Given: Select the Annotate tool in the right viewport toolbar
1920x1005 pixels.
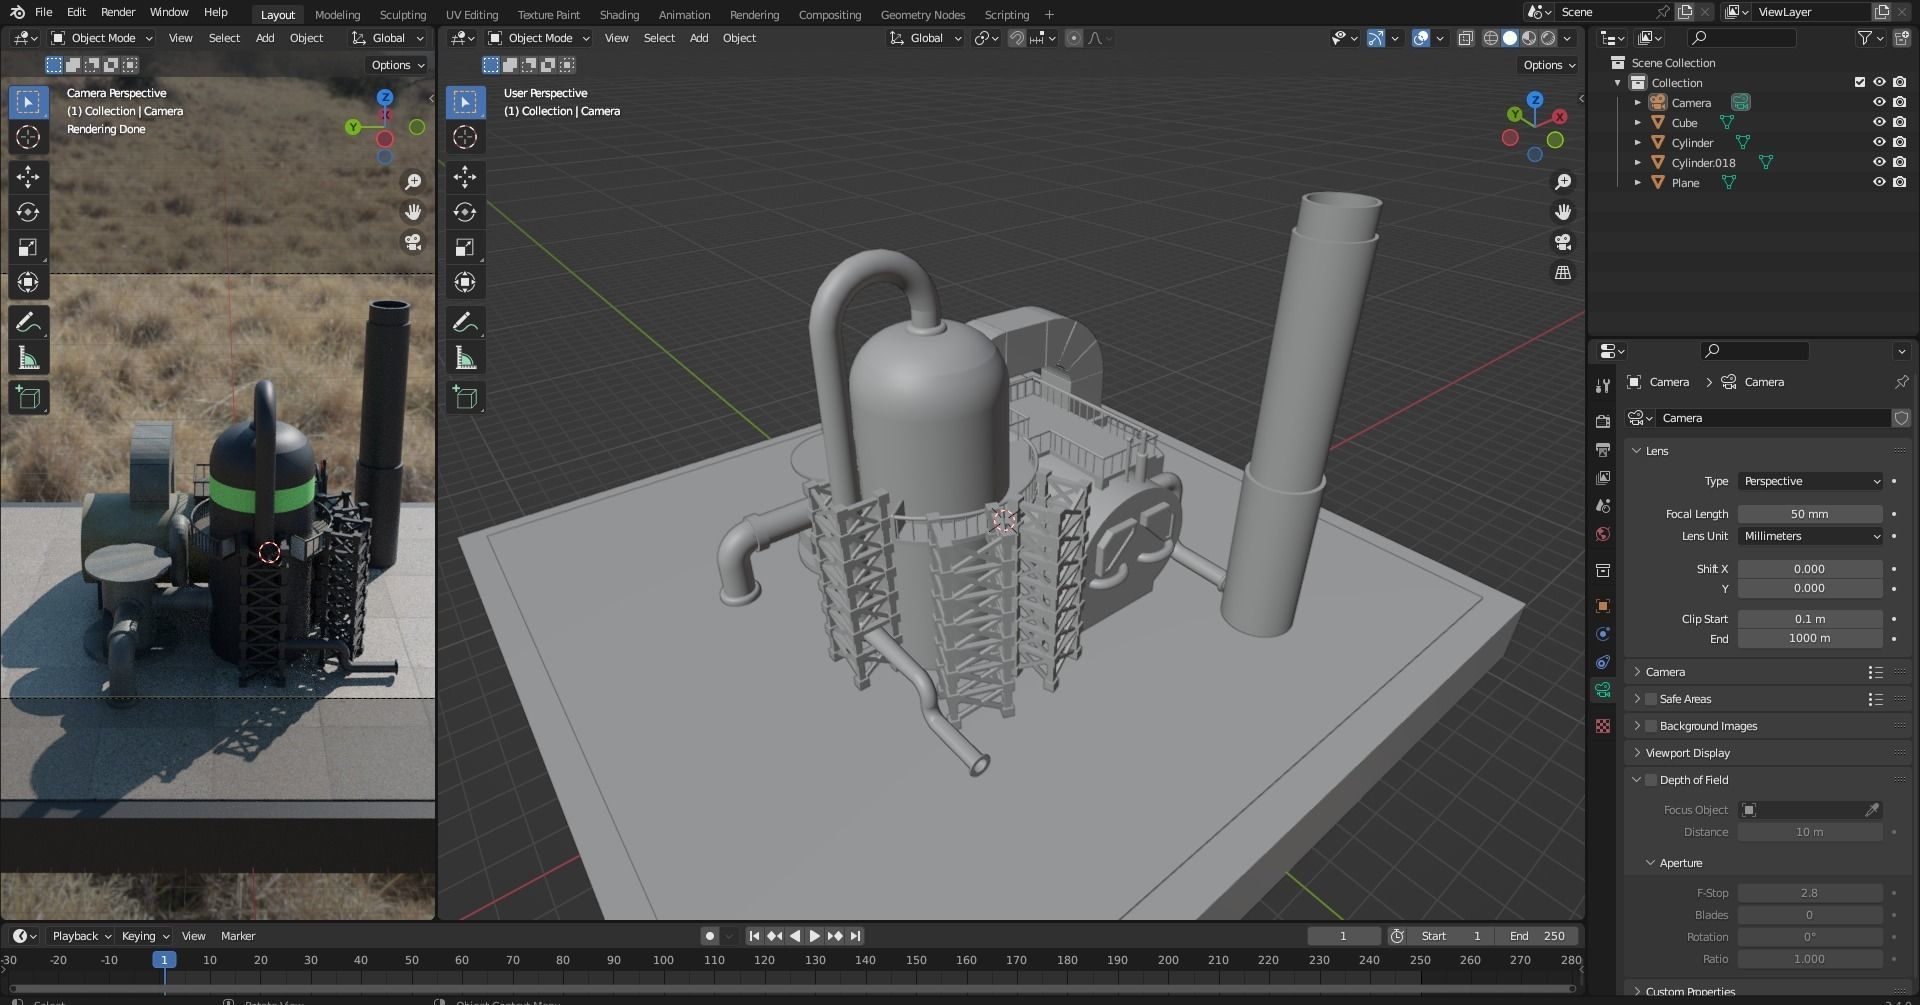Looking at the screenshot, I should pyautogui.click(x=465, y=322).
